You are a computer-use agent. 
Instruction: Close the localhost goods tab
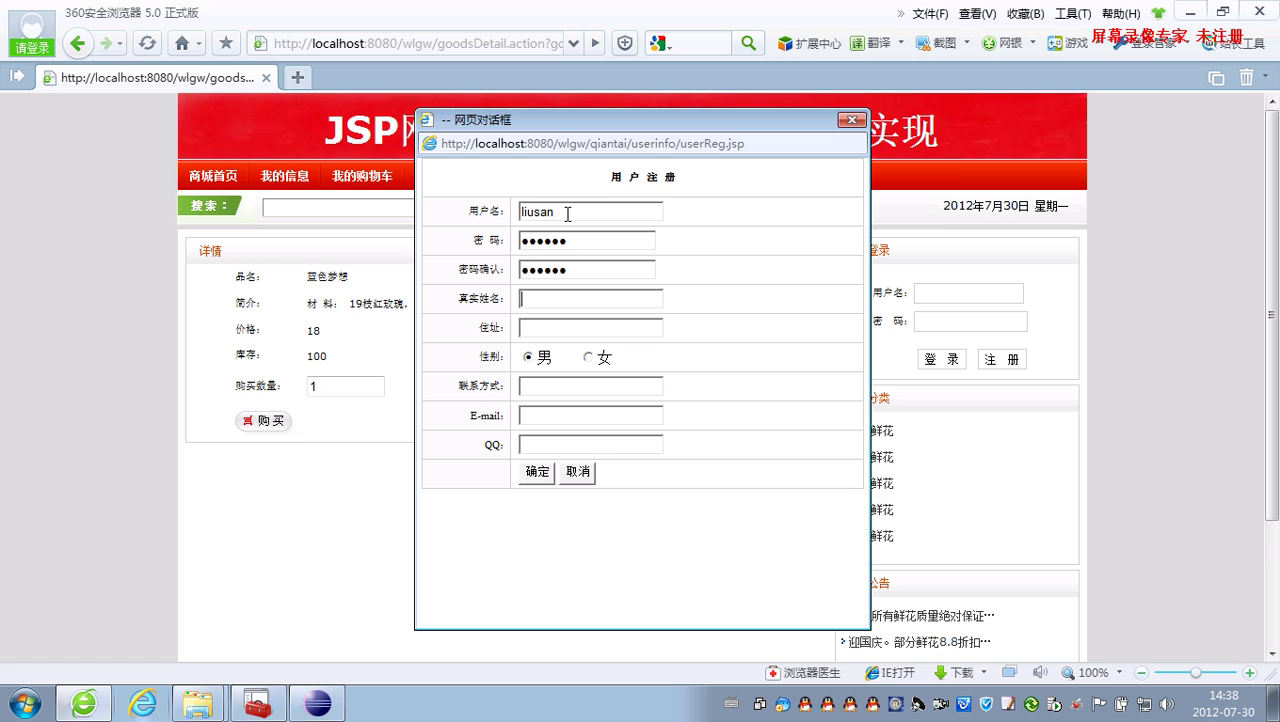[x=266, y=77]
